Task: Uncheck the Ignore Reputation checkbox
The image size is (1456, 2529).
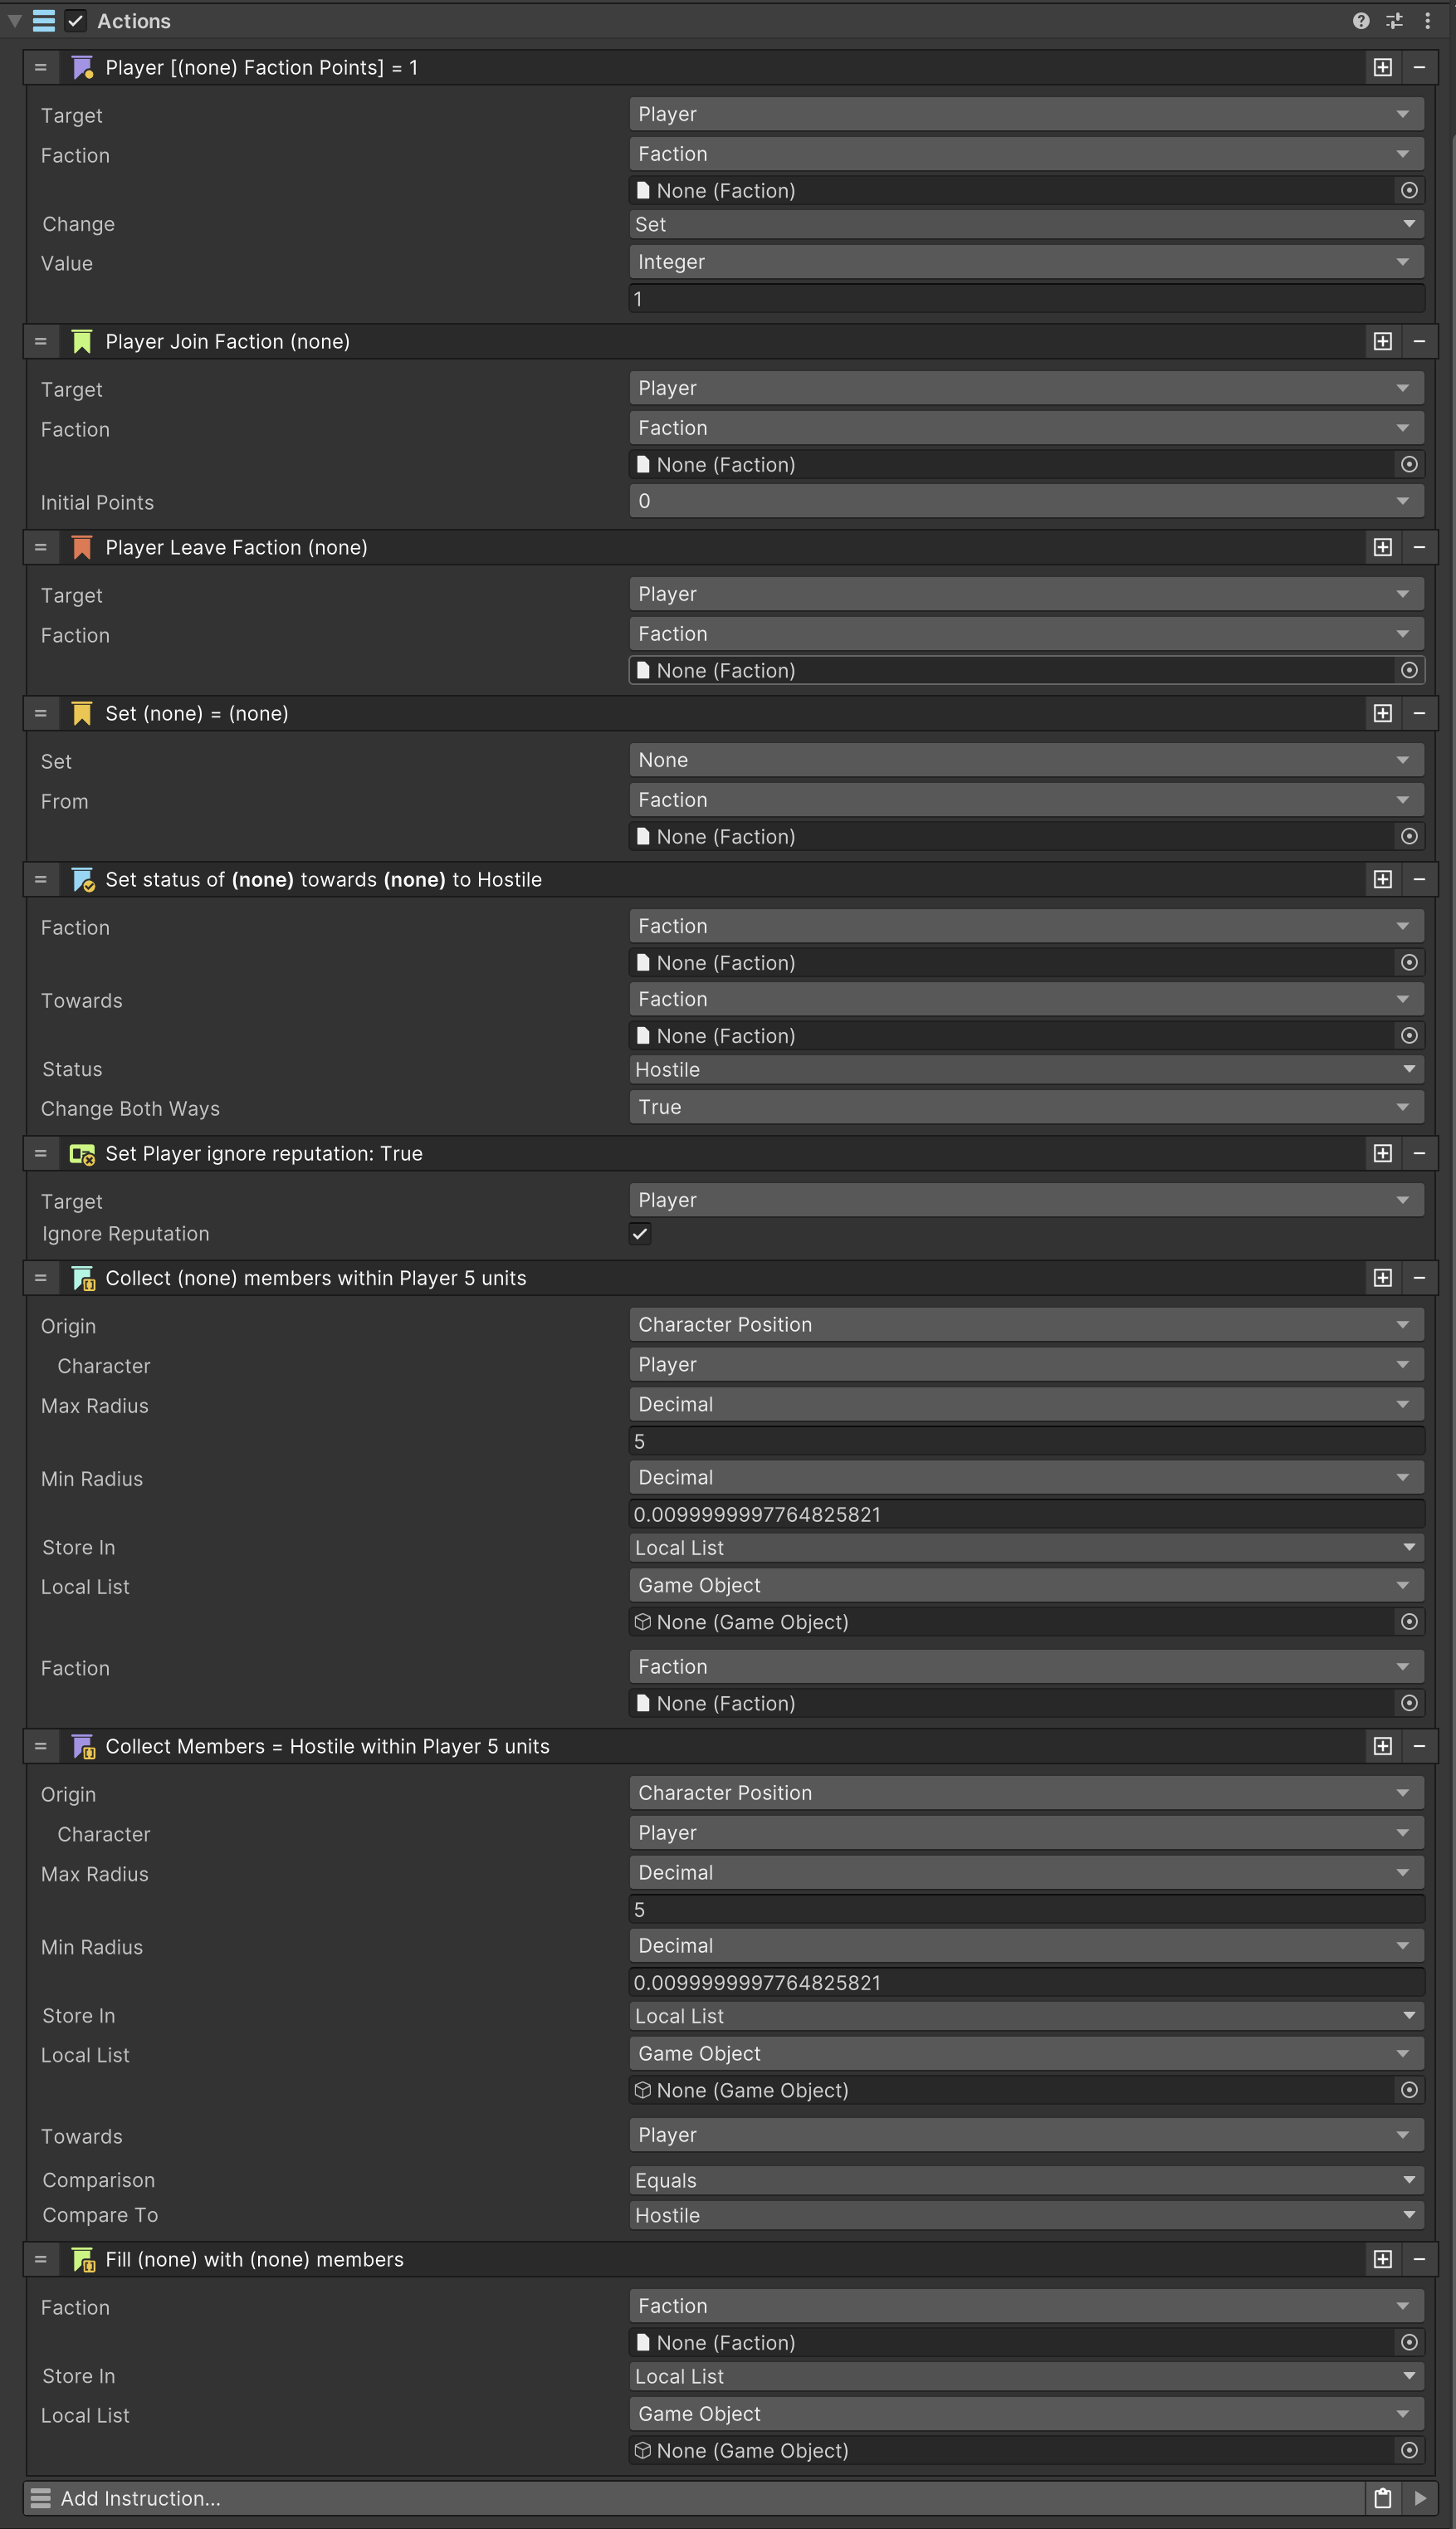Action: pos(640,1234)
